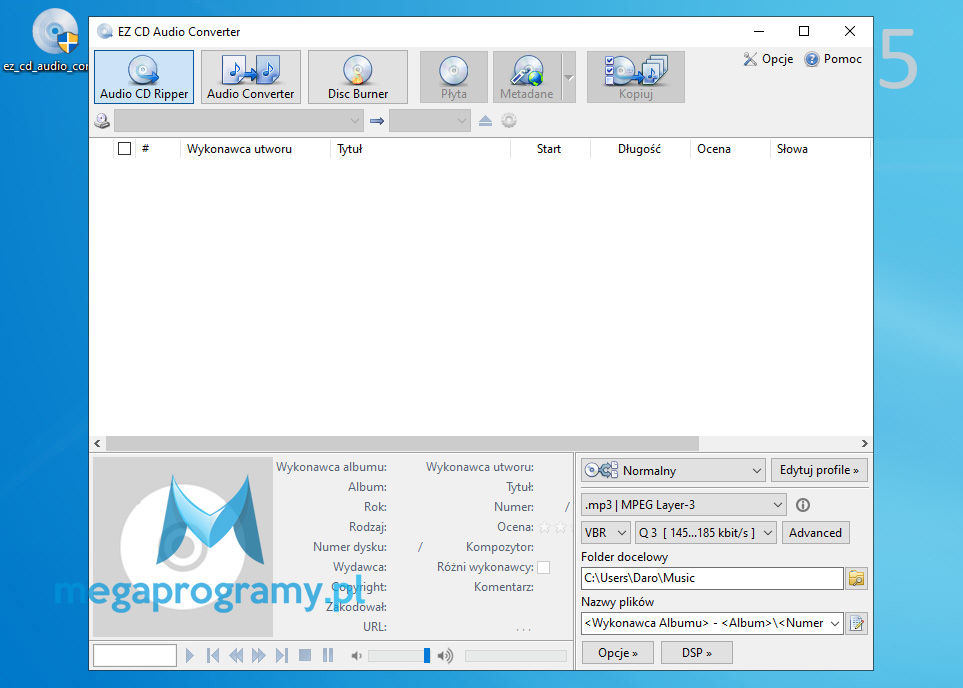Screen dimensions: 963x688
Task: Click the Płyta disc toolbar button
Action: tap(454, 77)
